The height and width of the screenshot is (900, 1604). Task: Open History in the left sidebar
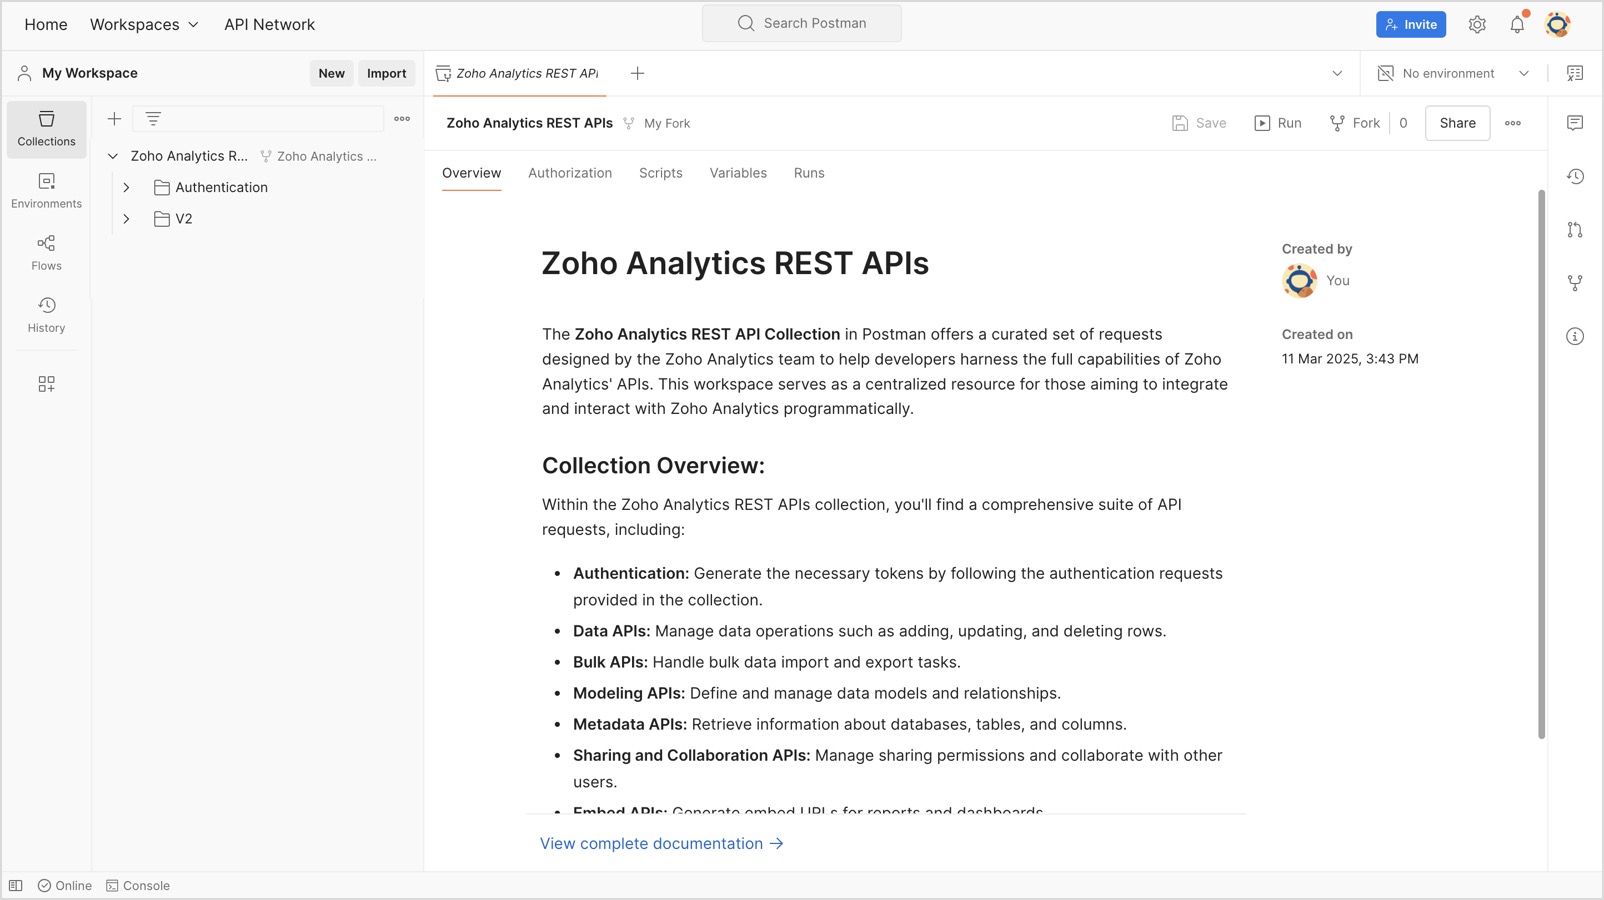coord(46,314)
